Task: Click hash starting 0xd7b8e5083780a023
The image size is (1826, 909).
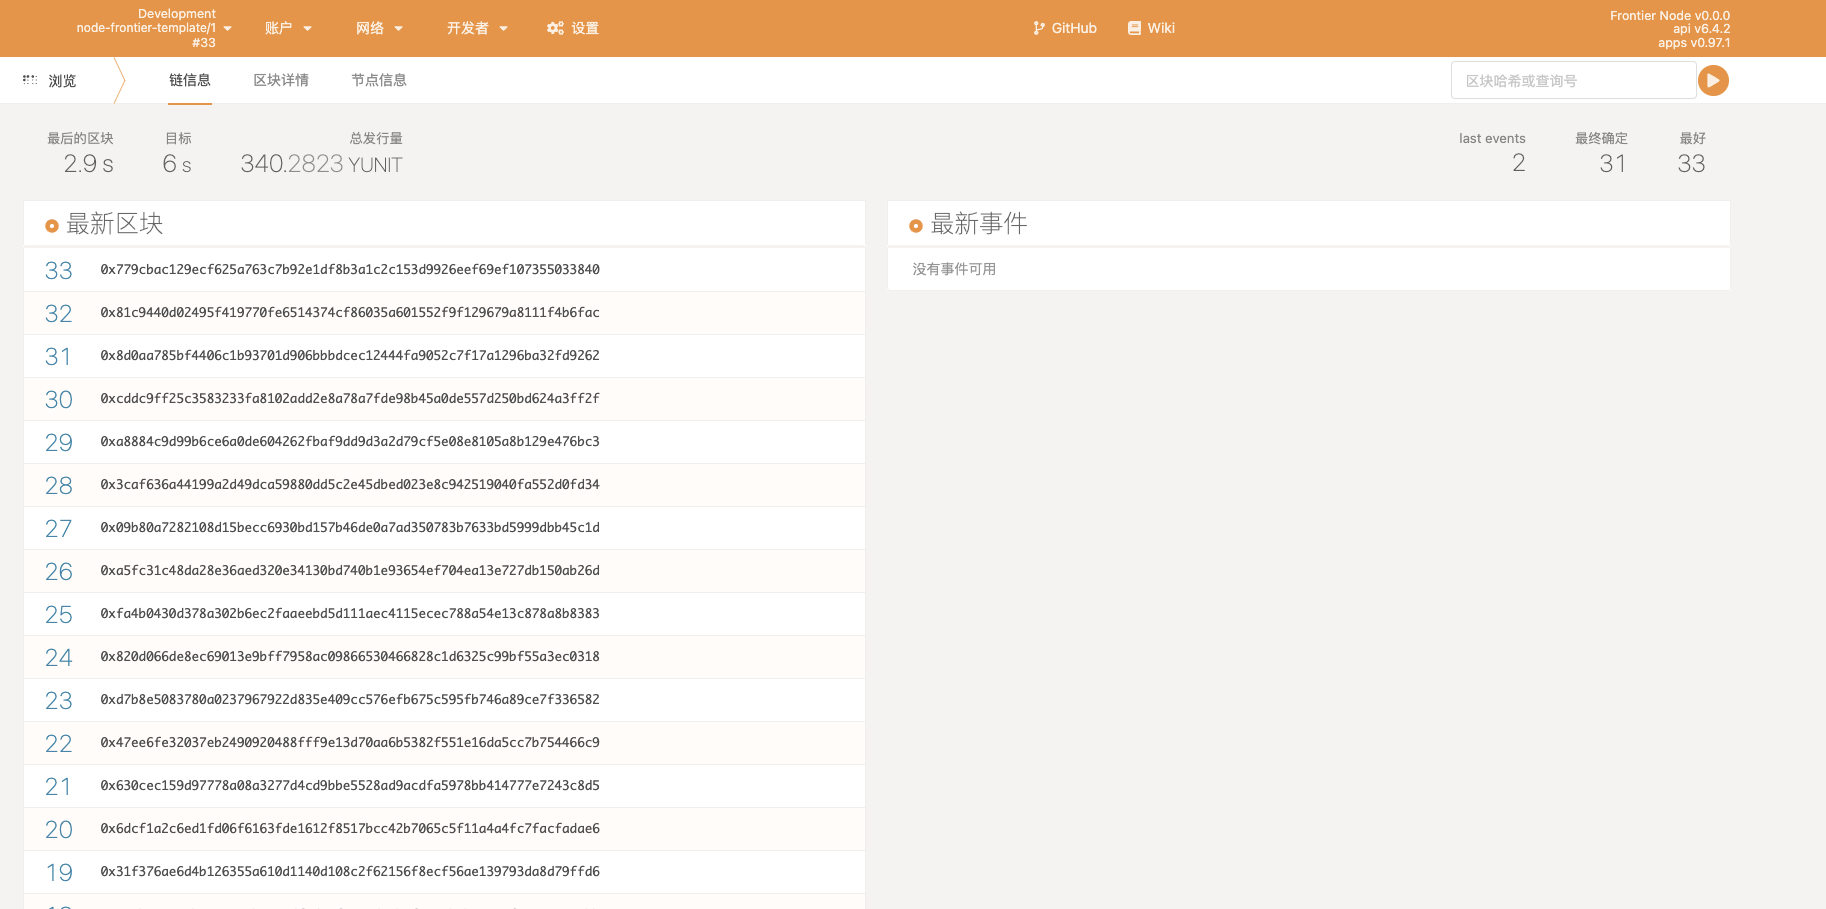Action: click(x=350, y=699)
